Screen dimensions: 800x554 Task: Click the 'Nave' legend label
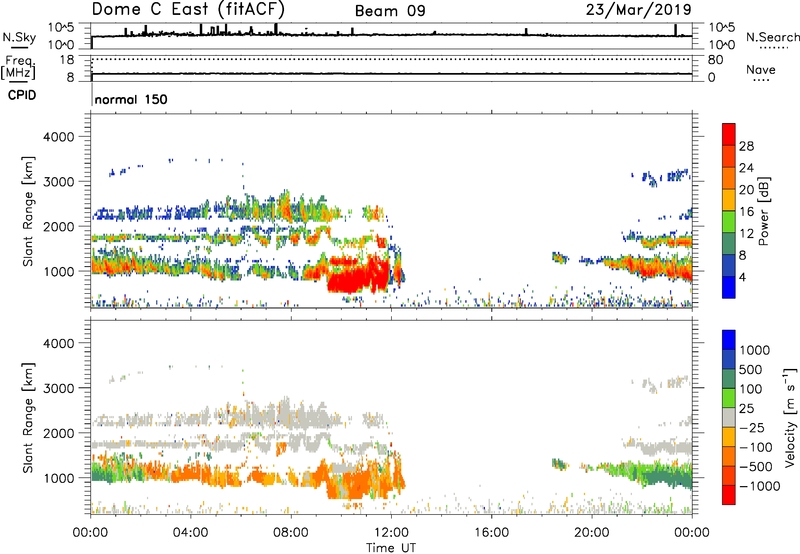[x=760, y=69]
